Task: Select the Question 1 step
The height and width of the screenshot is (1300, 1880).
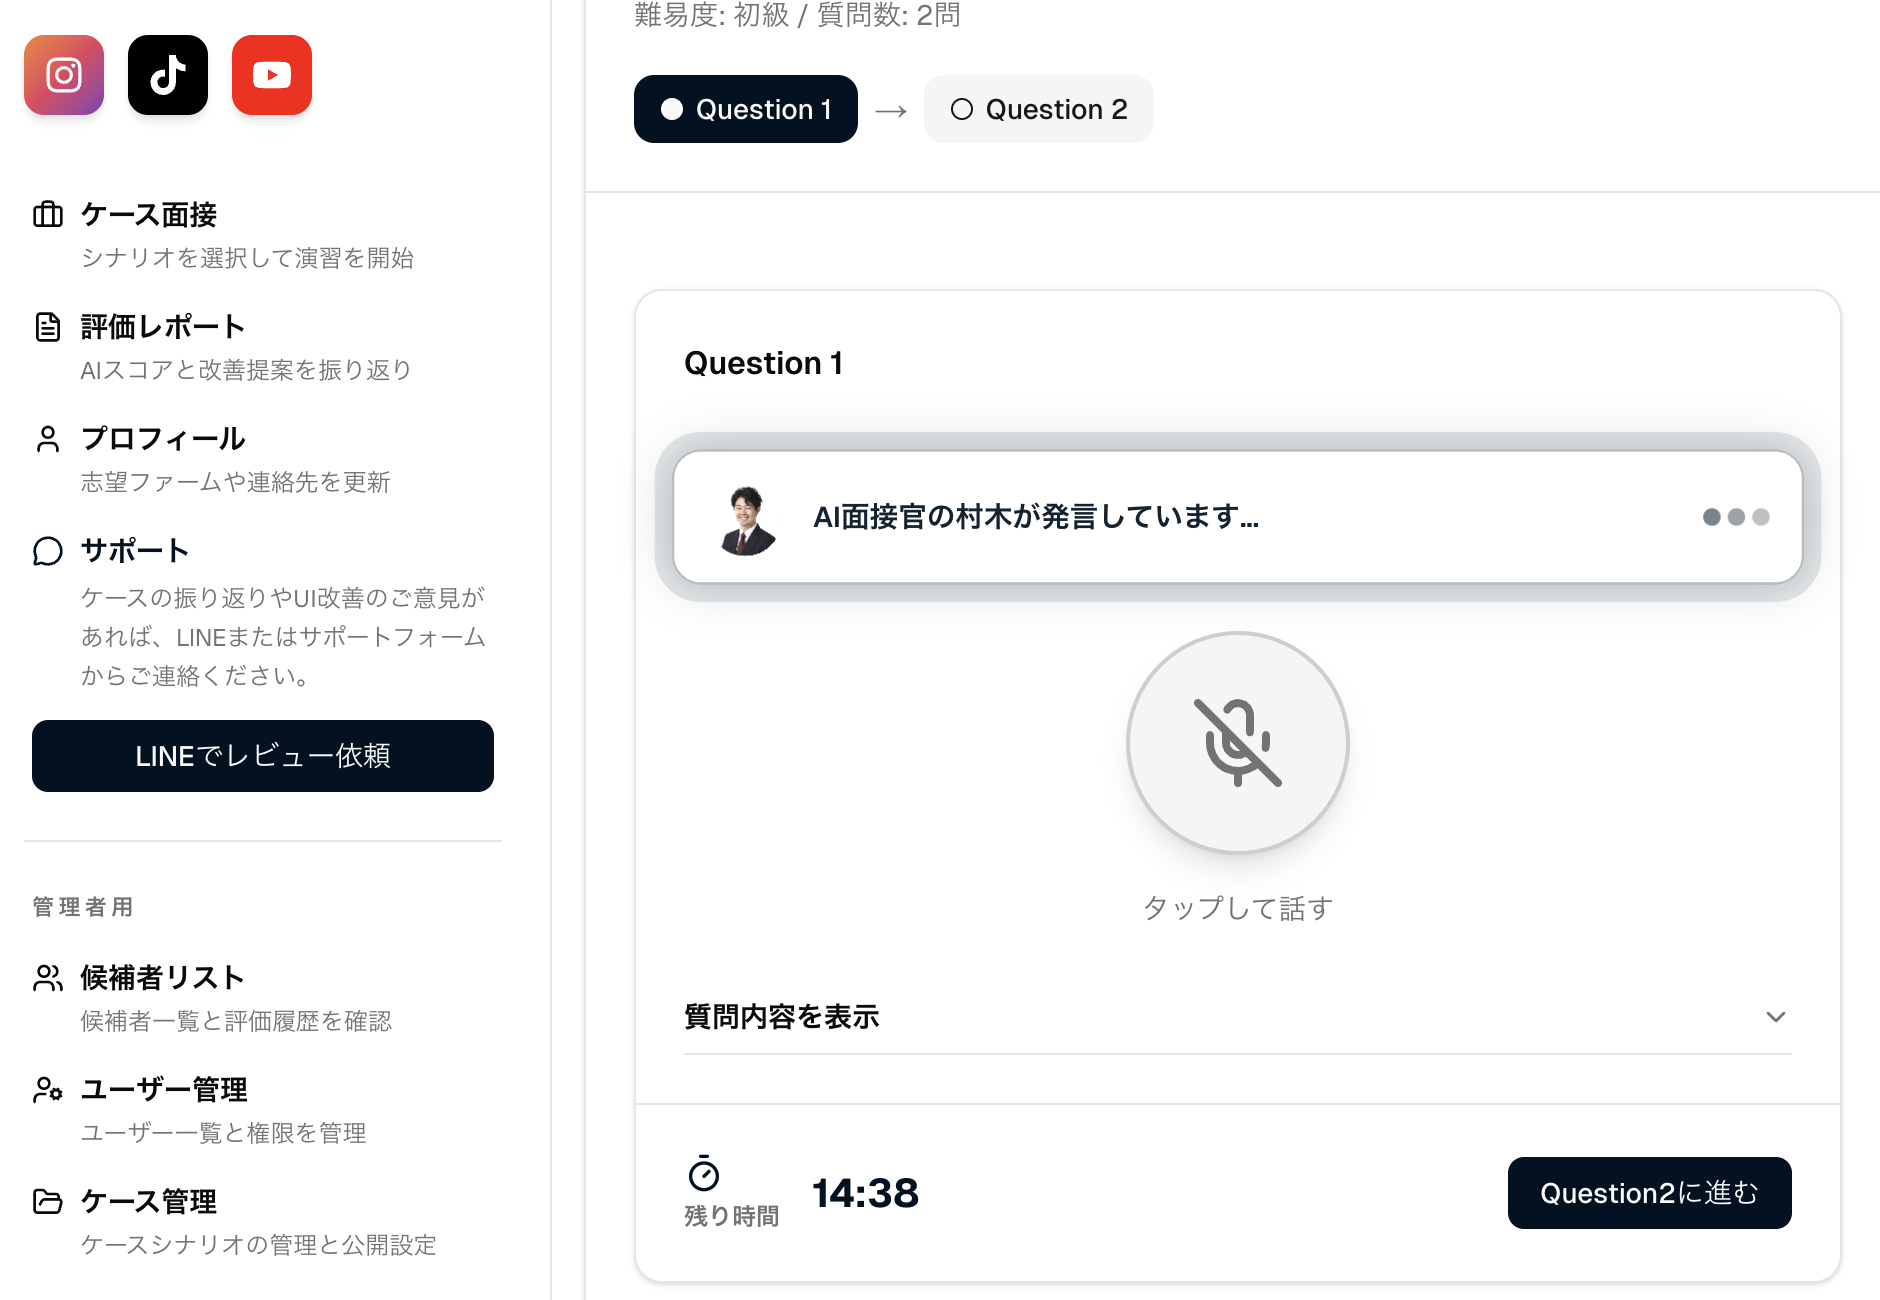Action: coord(745,109)
